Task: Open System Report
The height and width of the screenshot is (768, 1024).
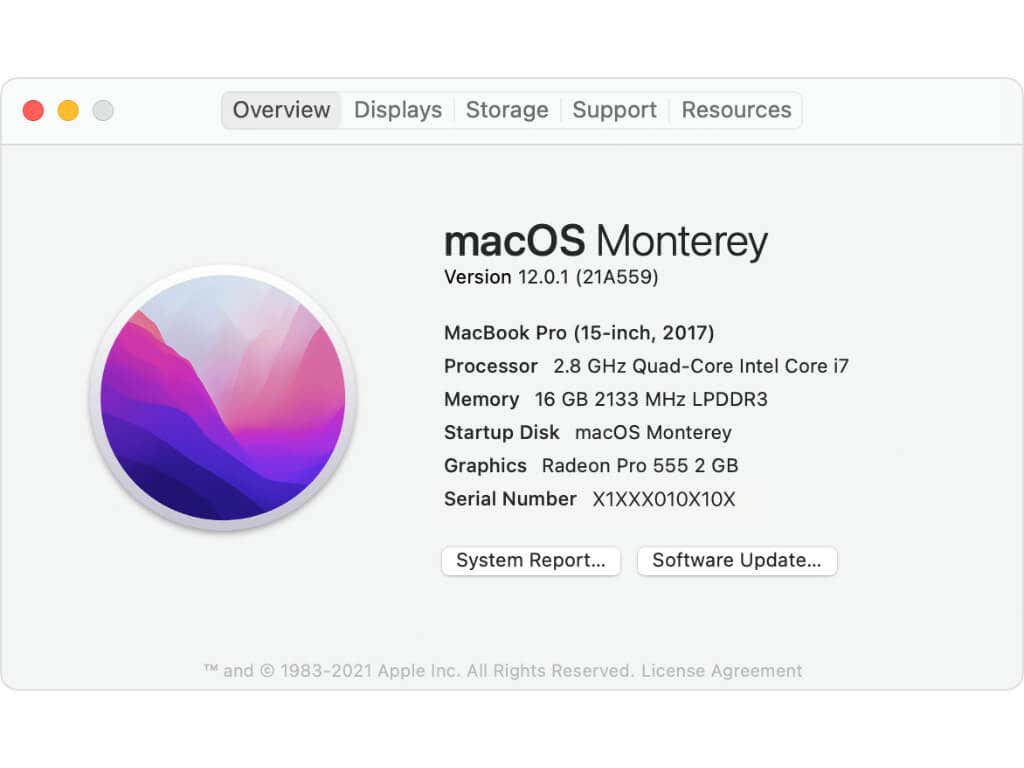Action: 531,560
